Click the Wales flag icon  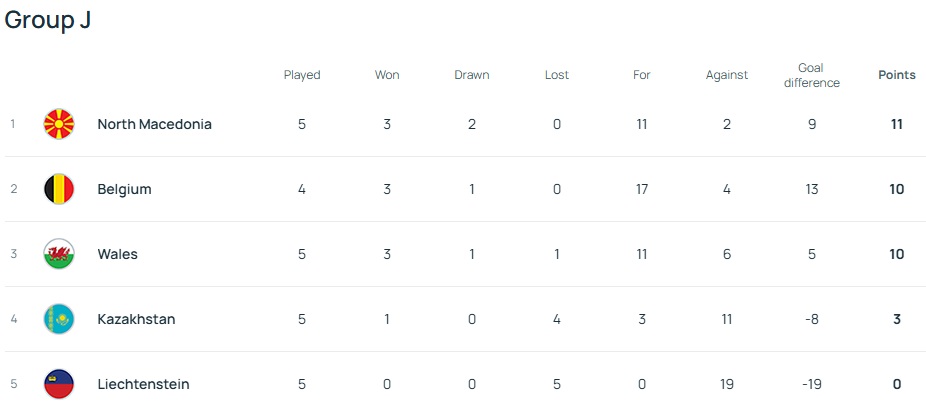tap(59, 254)
